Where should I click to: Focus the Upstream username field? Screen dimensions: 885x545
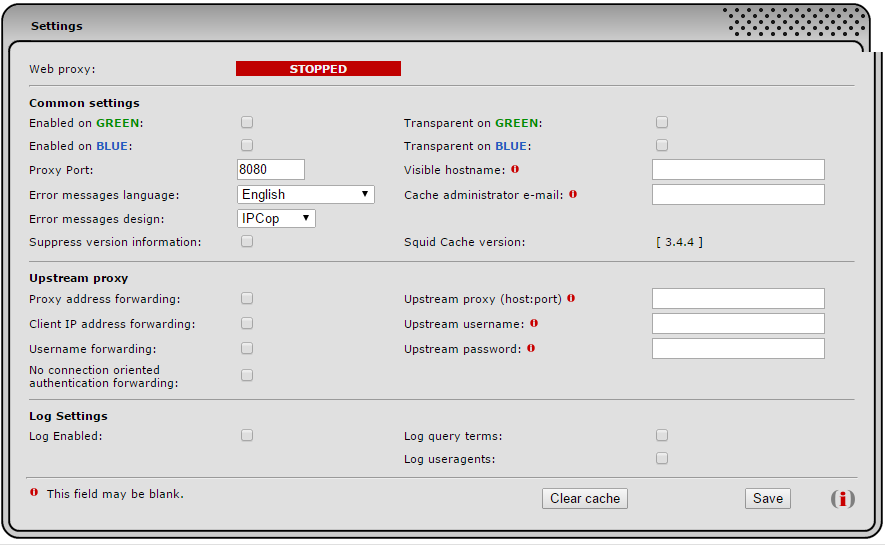click(738, 324)
